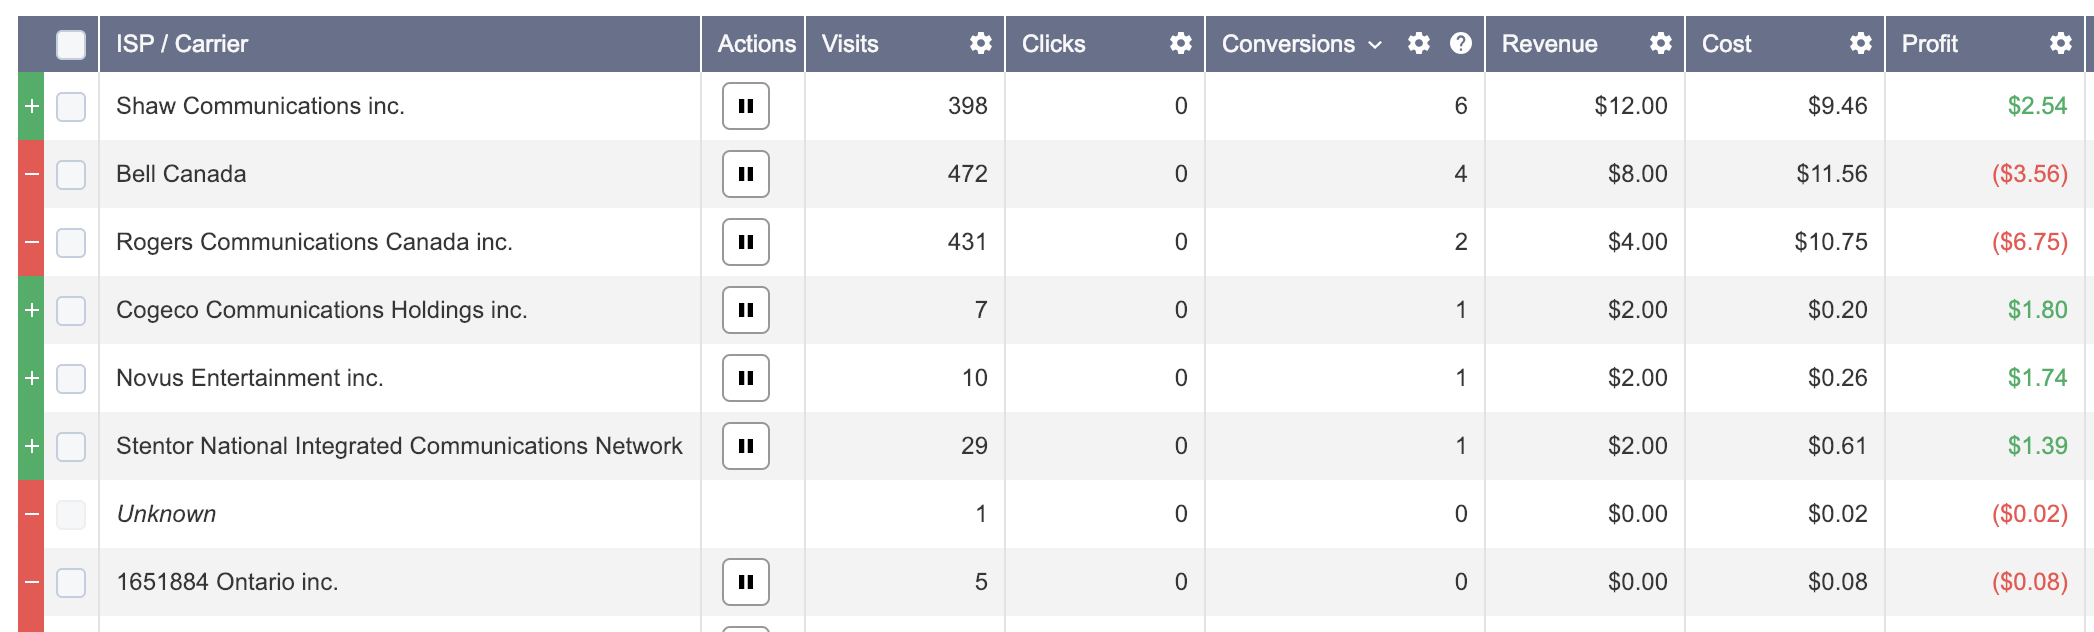The height and width of the screenshot is (632, 2094).
Task: Open Revenue column gear settings
Action: 1661,43
